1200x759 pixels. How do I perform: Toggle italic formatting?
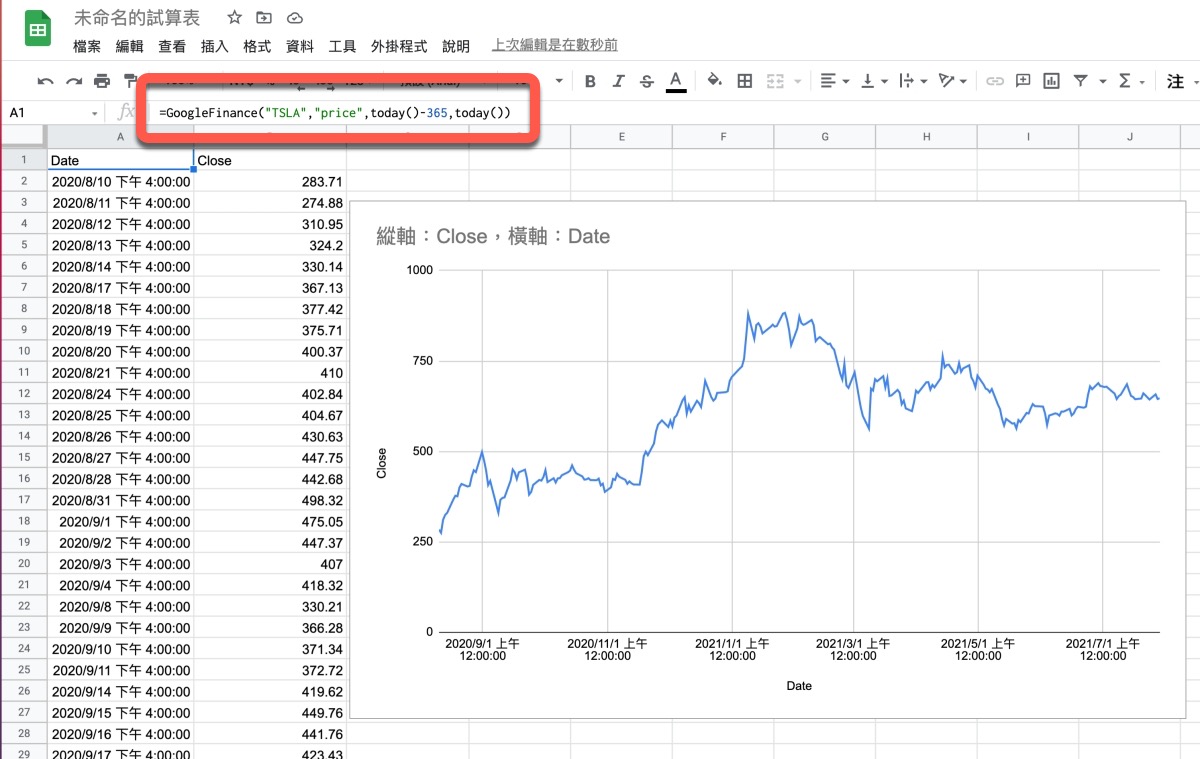(618, 81)
